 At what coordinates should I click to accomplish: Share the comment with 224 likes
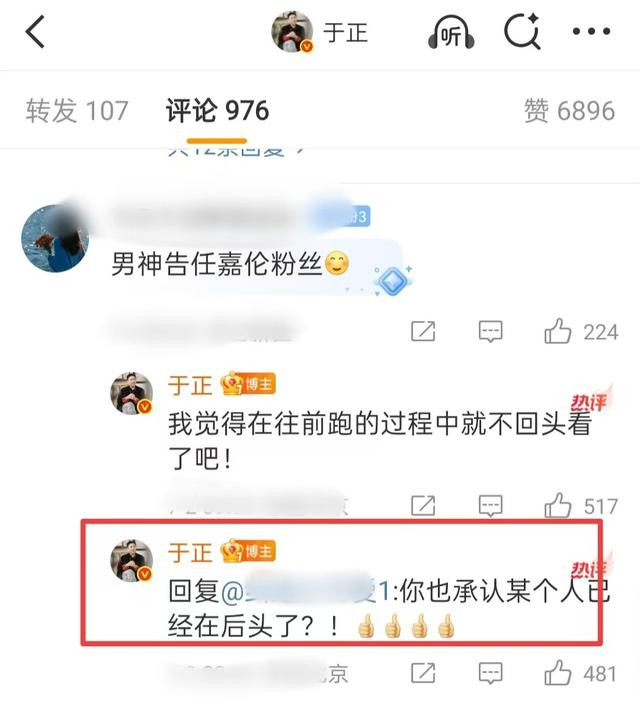[x=423, y=332]
